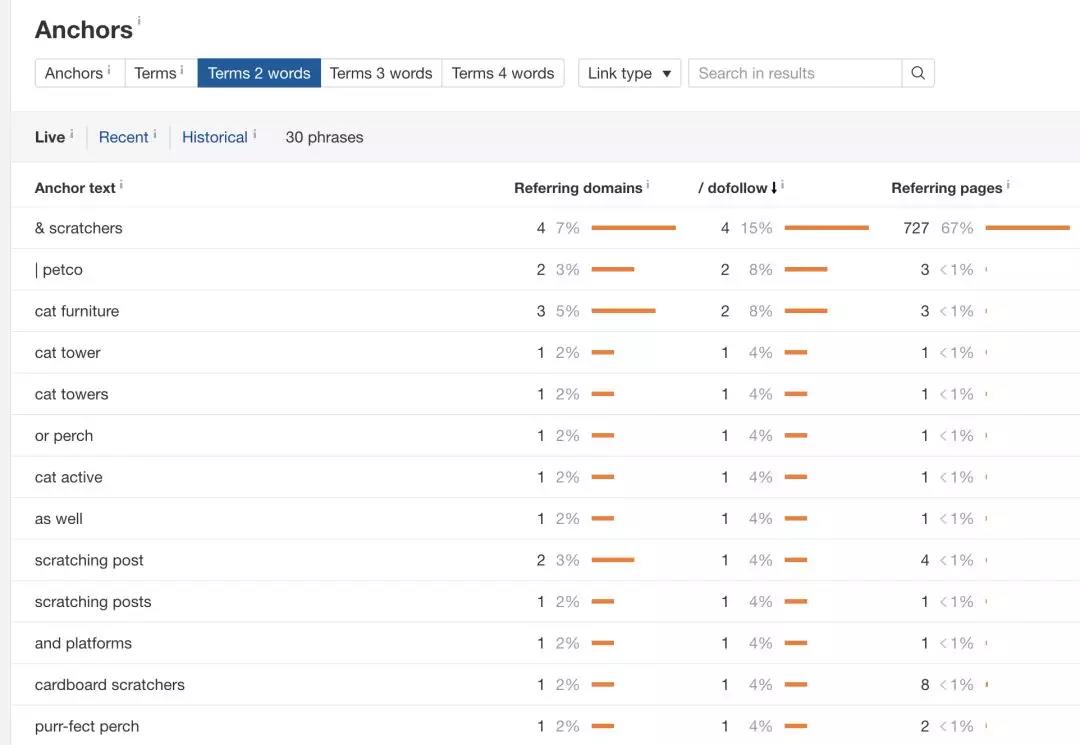The image size is (1080, 745).
Task: Click info icon beside Referring pages header
Action: click(x=1008, y=185)
